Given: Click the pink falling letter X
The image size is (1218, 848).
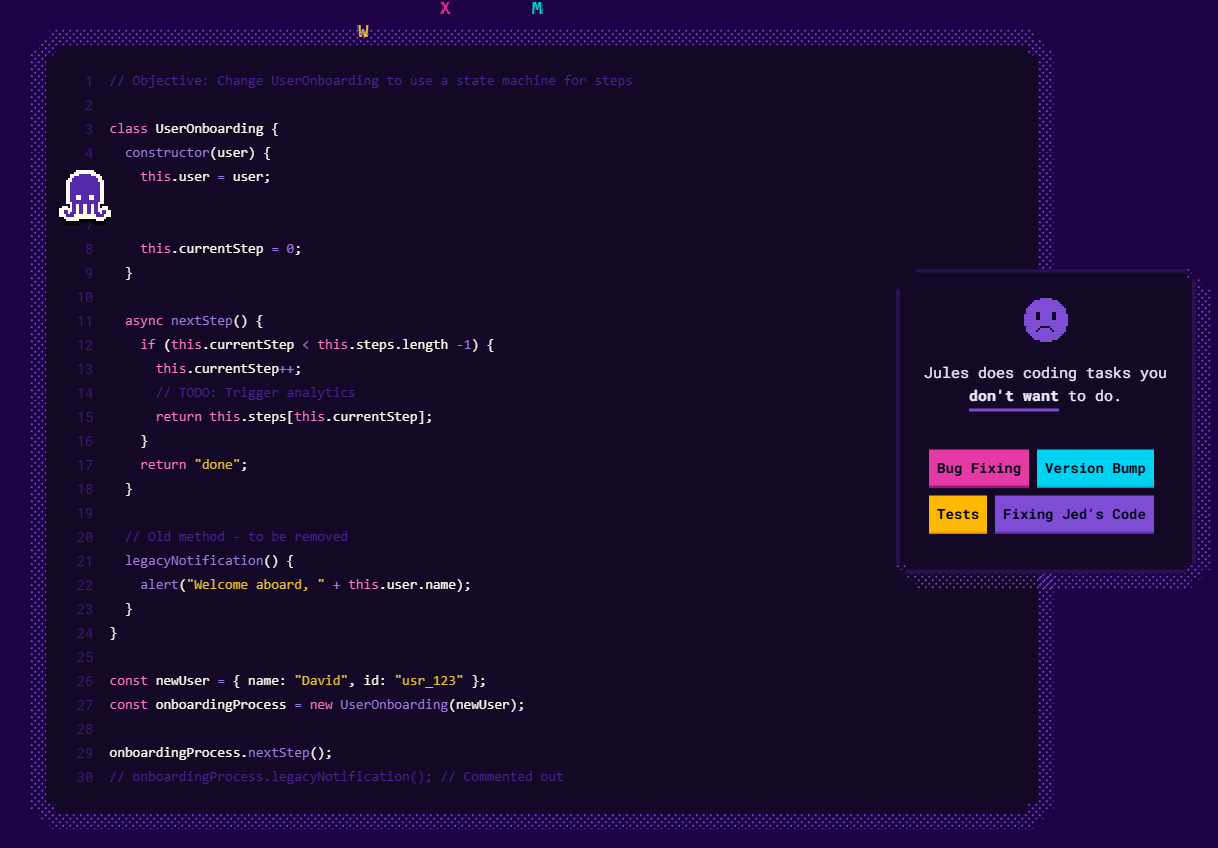Looking at the screenshot, I should [445, 9].
